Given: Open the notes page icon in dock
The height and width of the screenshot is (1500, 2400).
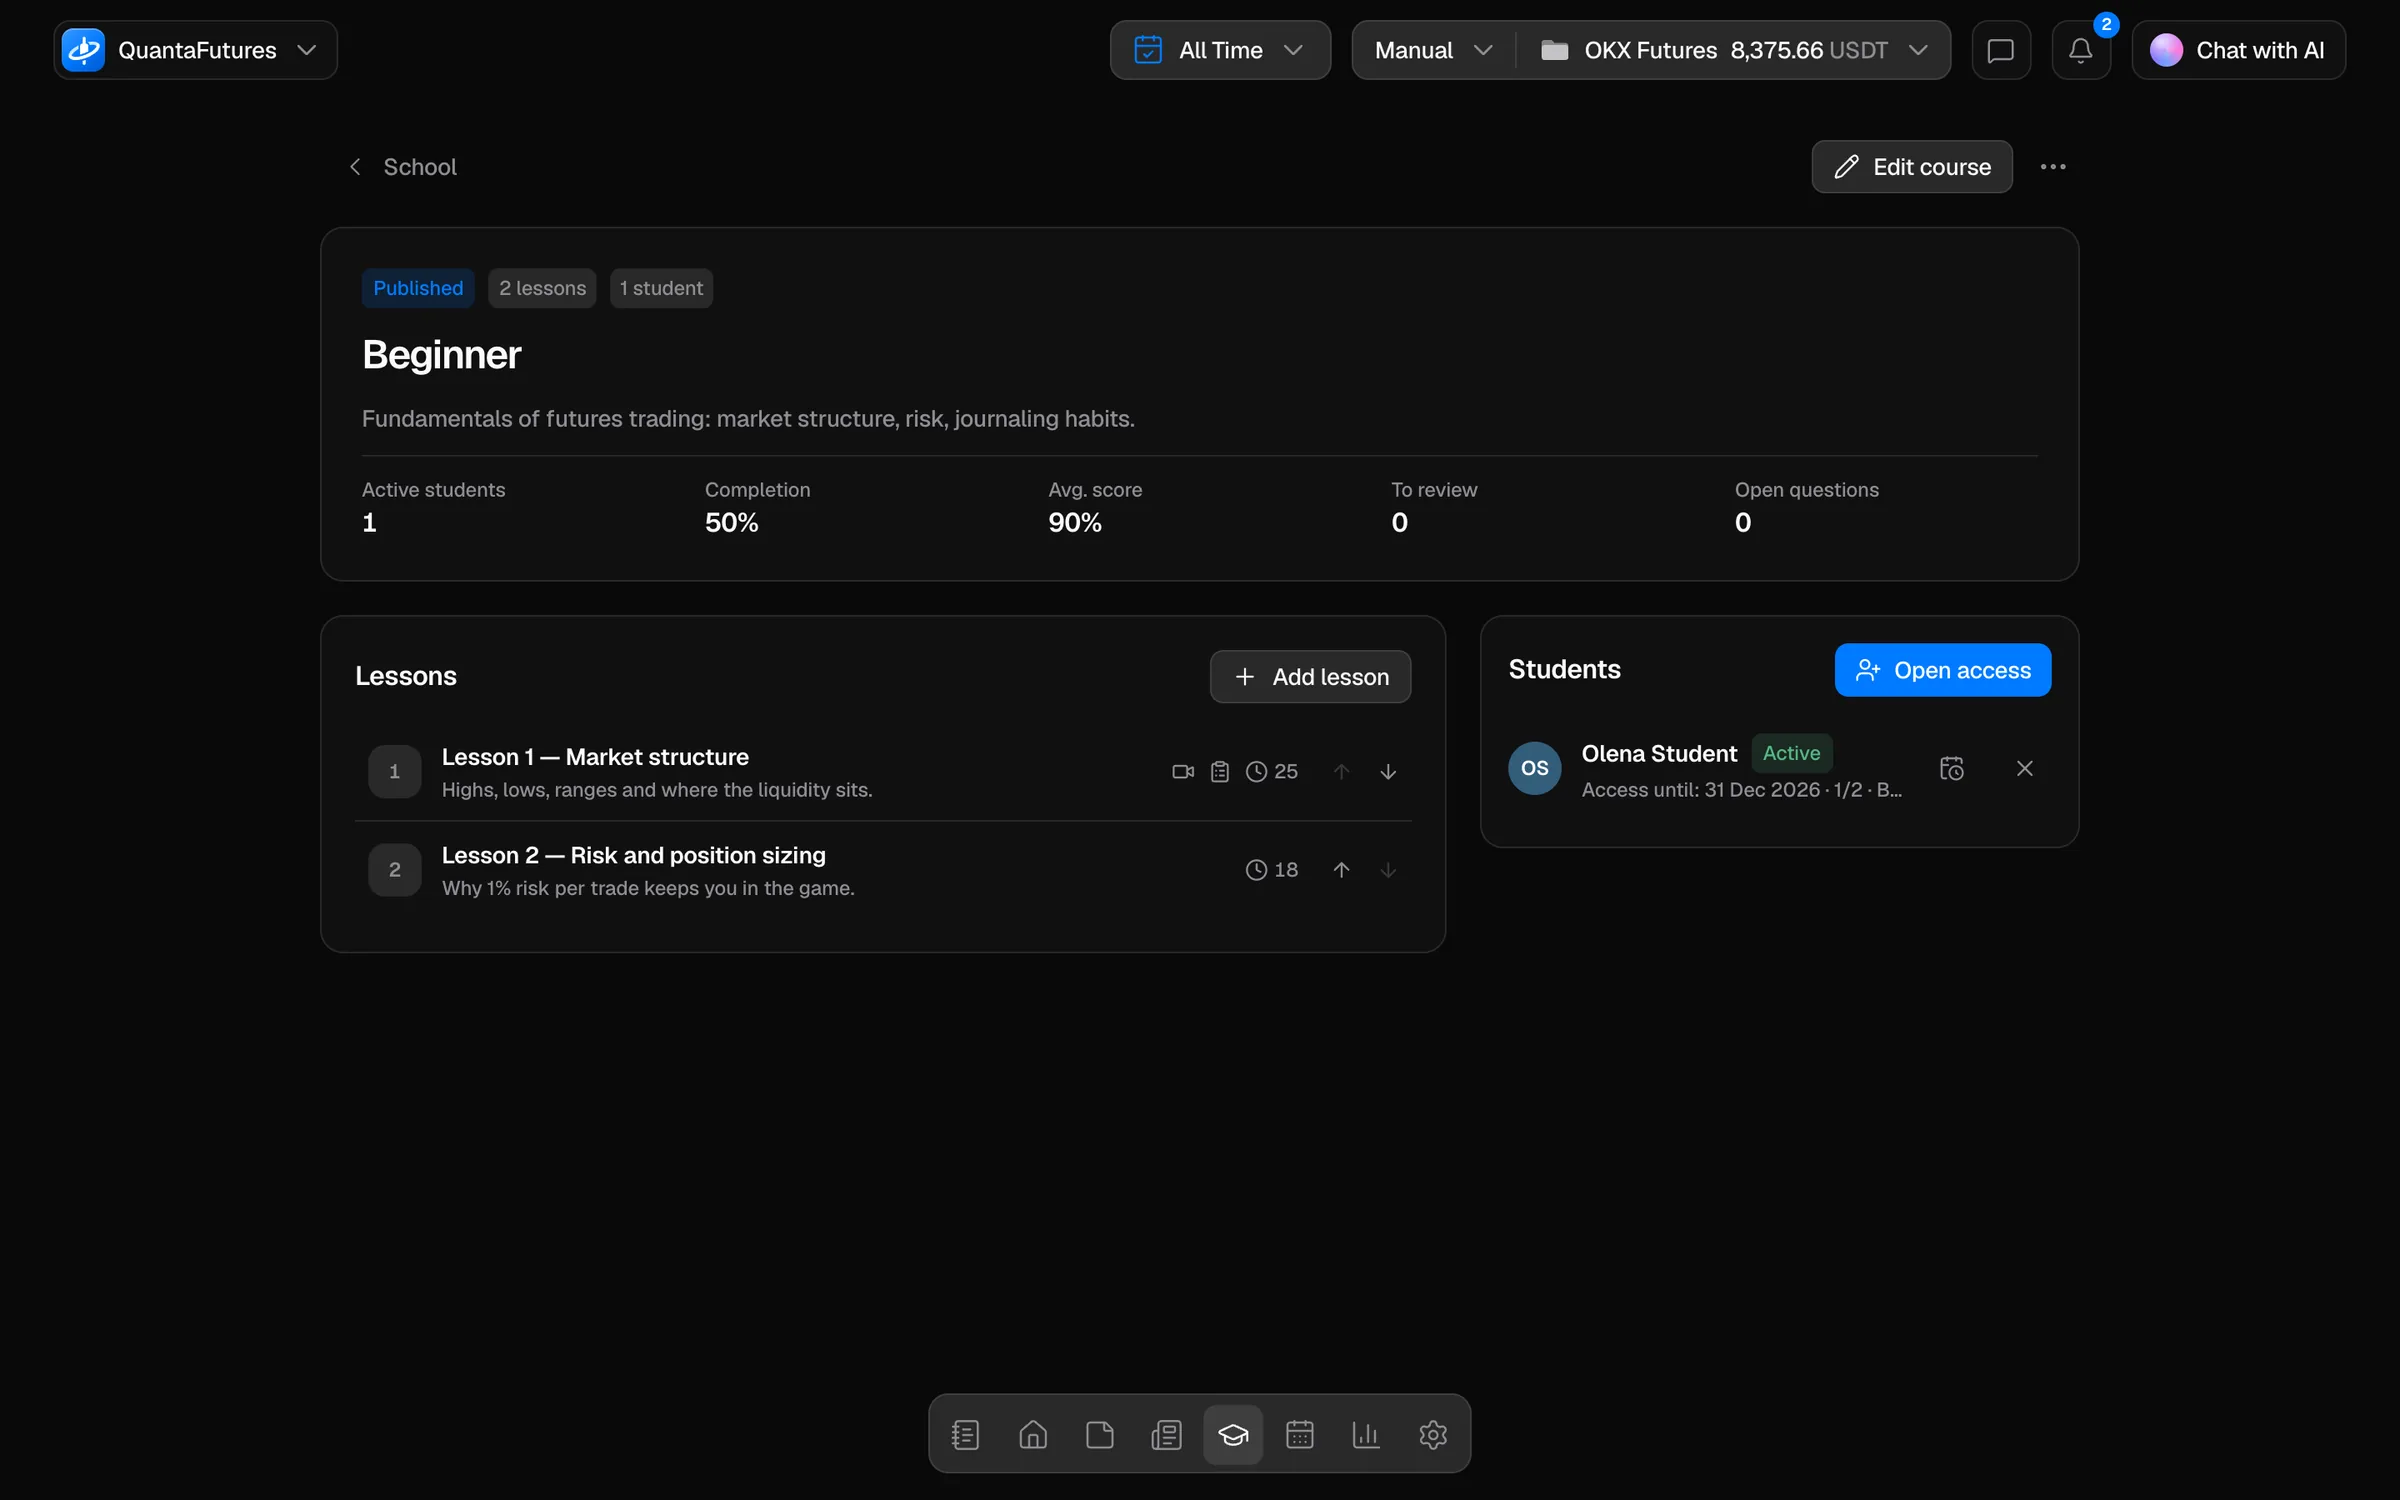Looking at the screenshot, I should click(1100, 1435).
